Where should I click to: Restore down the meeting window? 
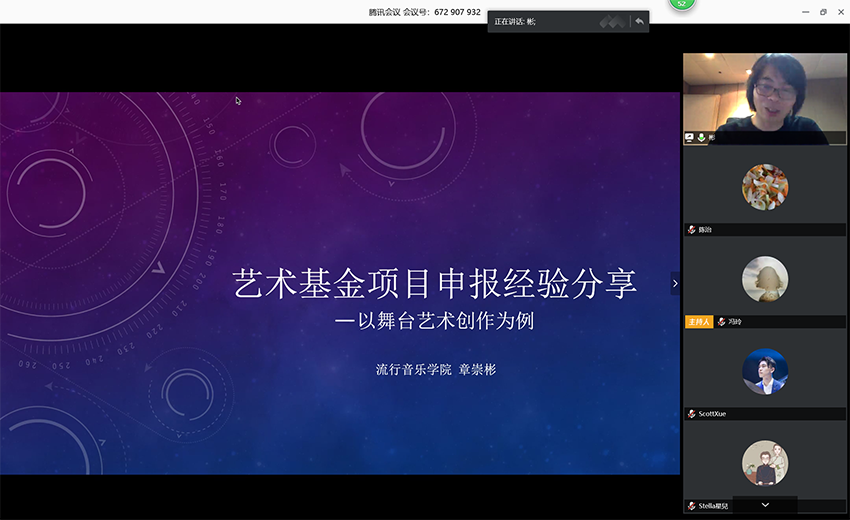coord(823,12)
